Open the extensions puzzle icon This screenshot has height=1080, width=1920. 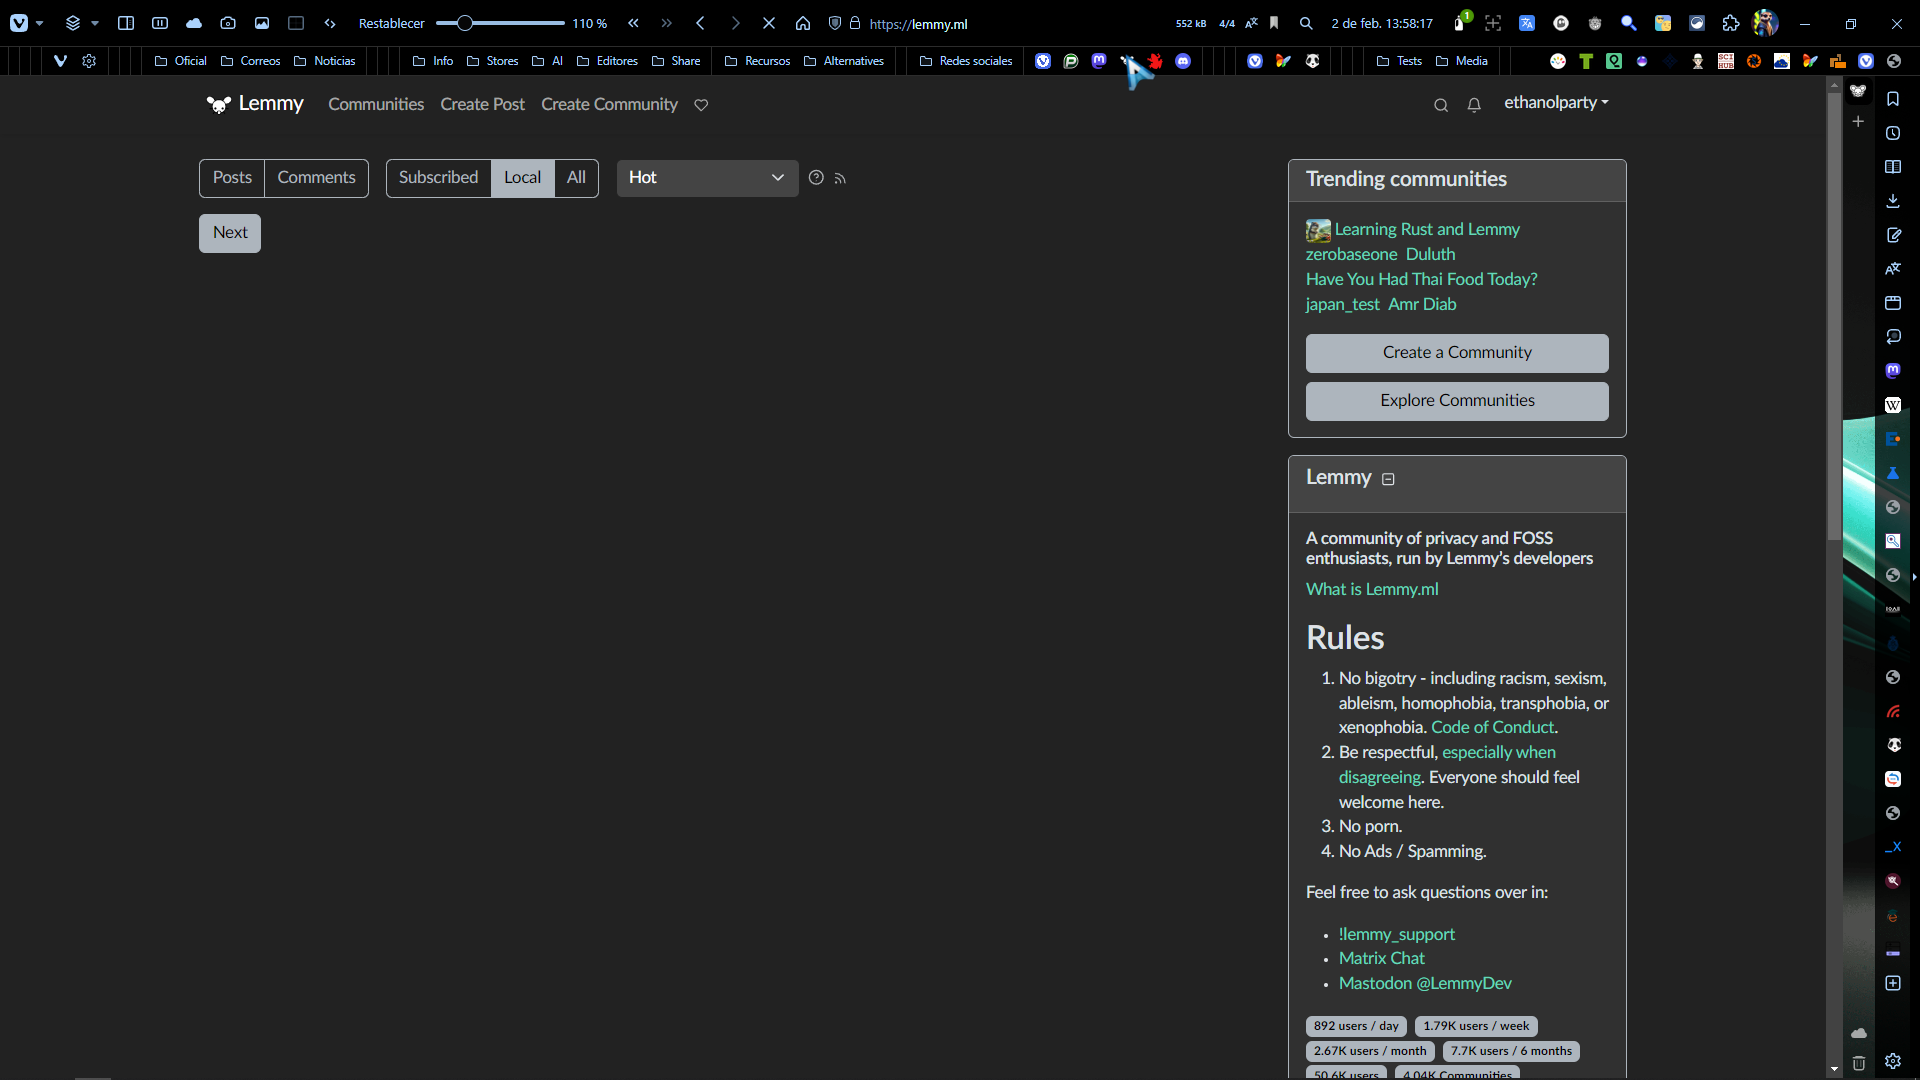tap(1731, 23)
